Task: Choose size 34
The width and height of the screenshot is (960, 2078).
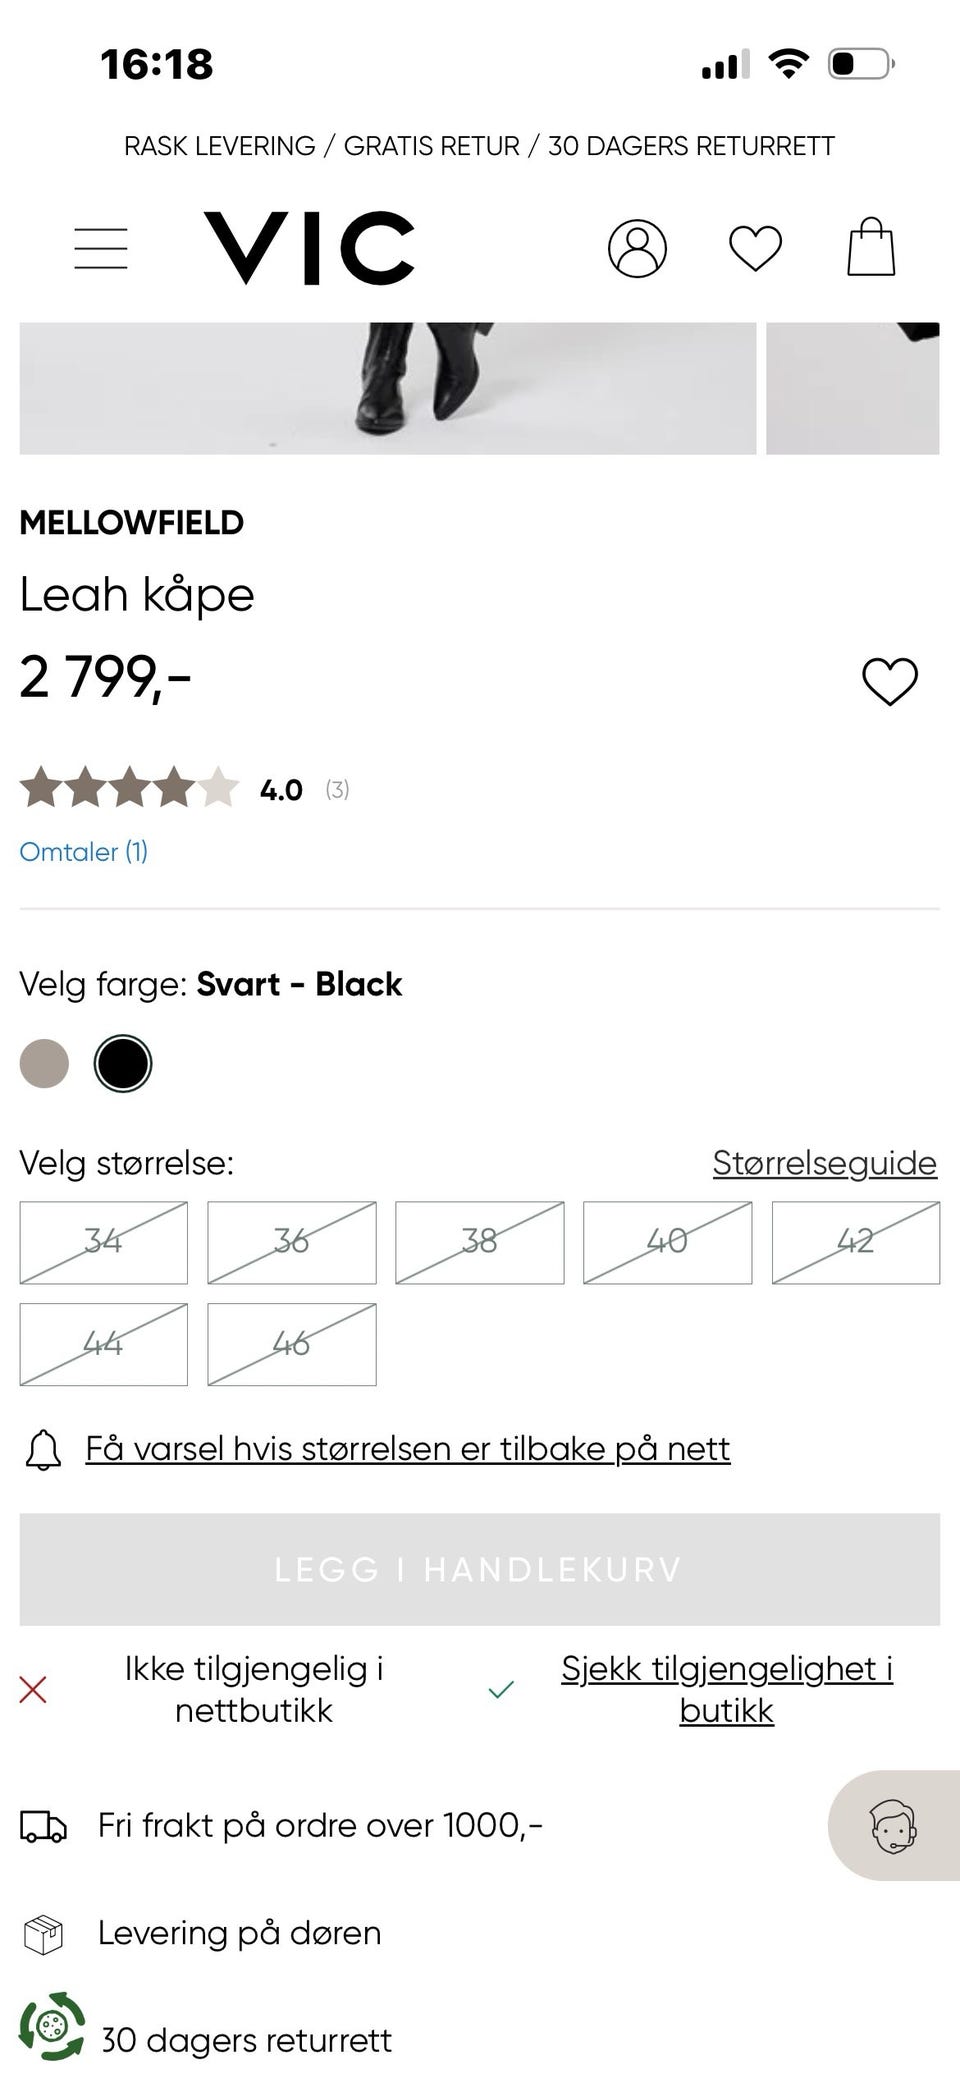Action: point(104,1242)
